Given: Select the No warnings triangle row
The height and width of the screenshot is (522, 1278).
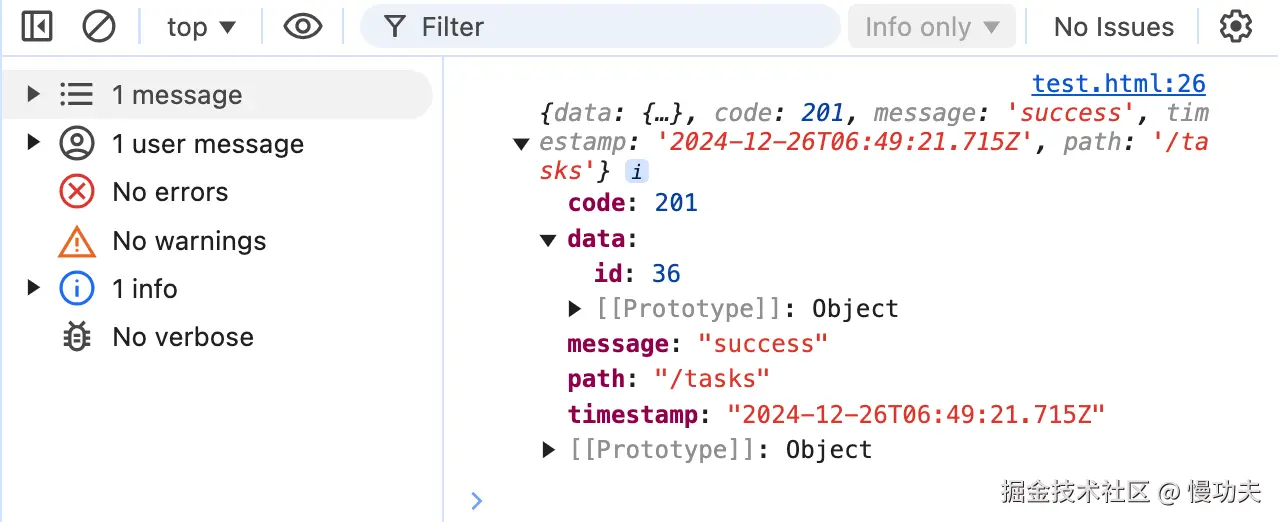Looking at the screenshot, I should (x=188, y=241).
